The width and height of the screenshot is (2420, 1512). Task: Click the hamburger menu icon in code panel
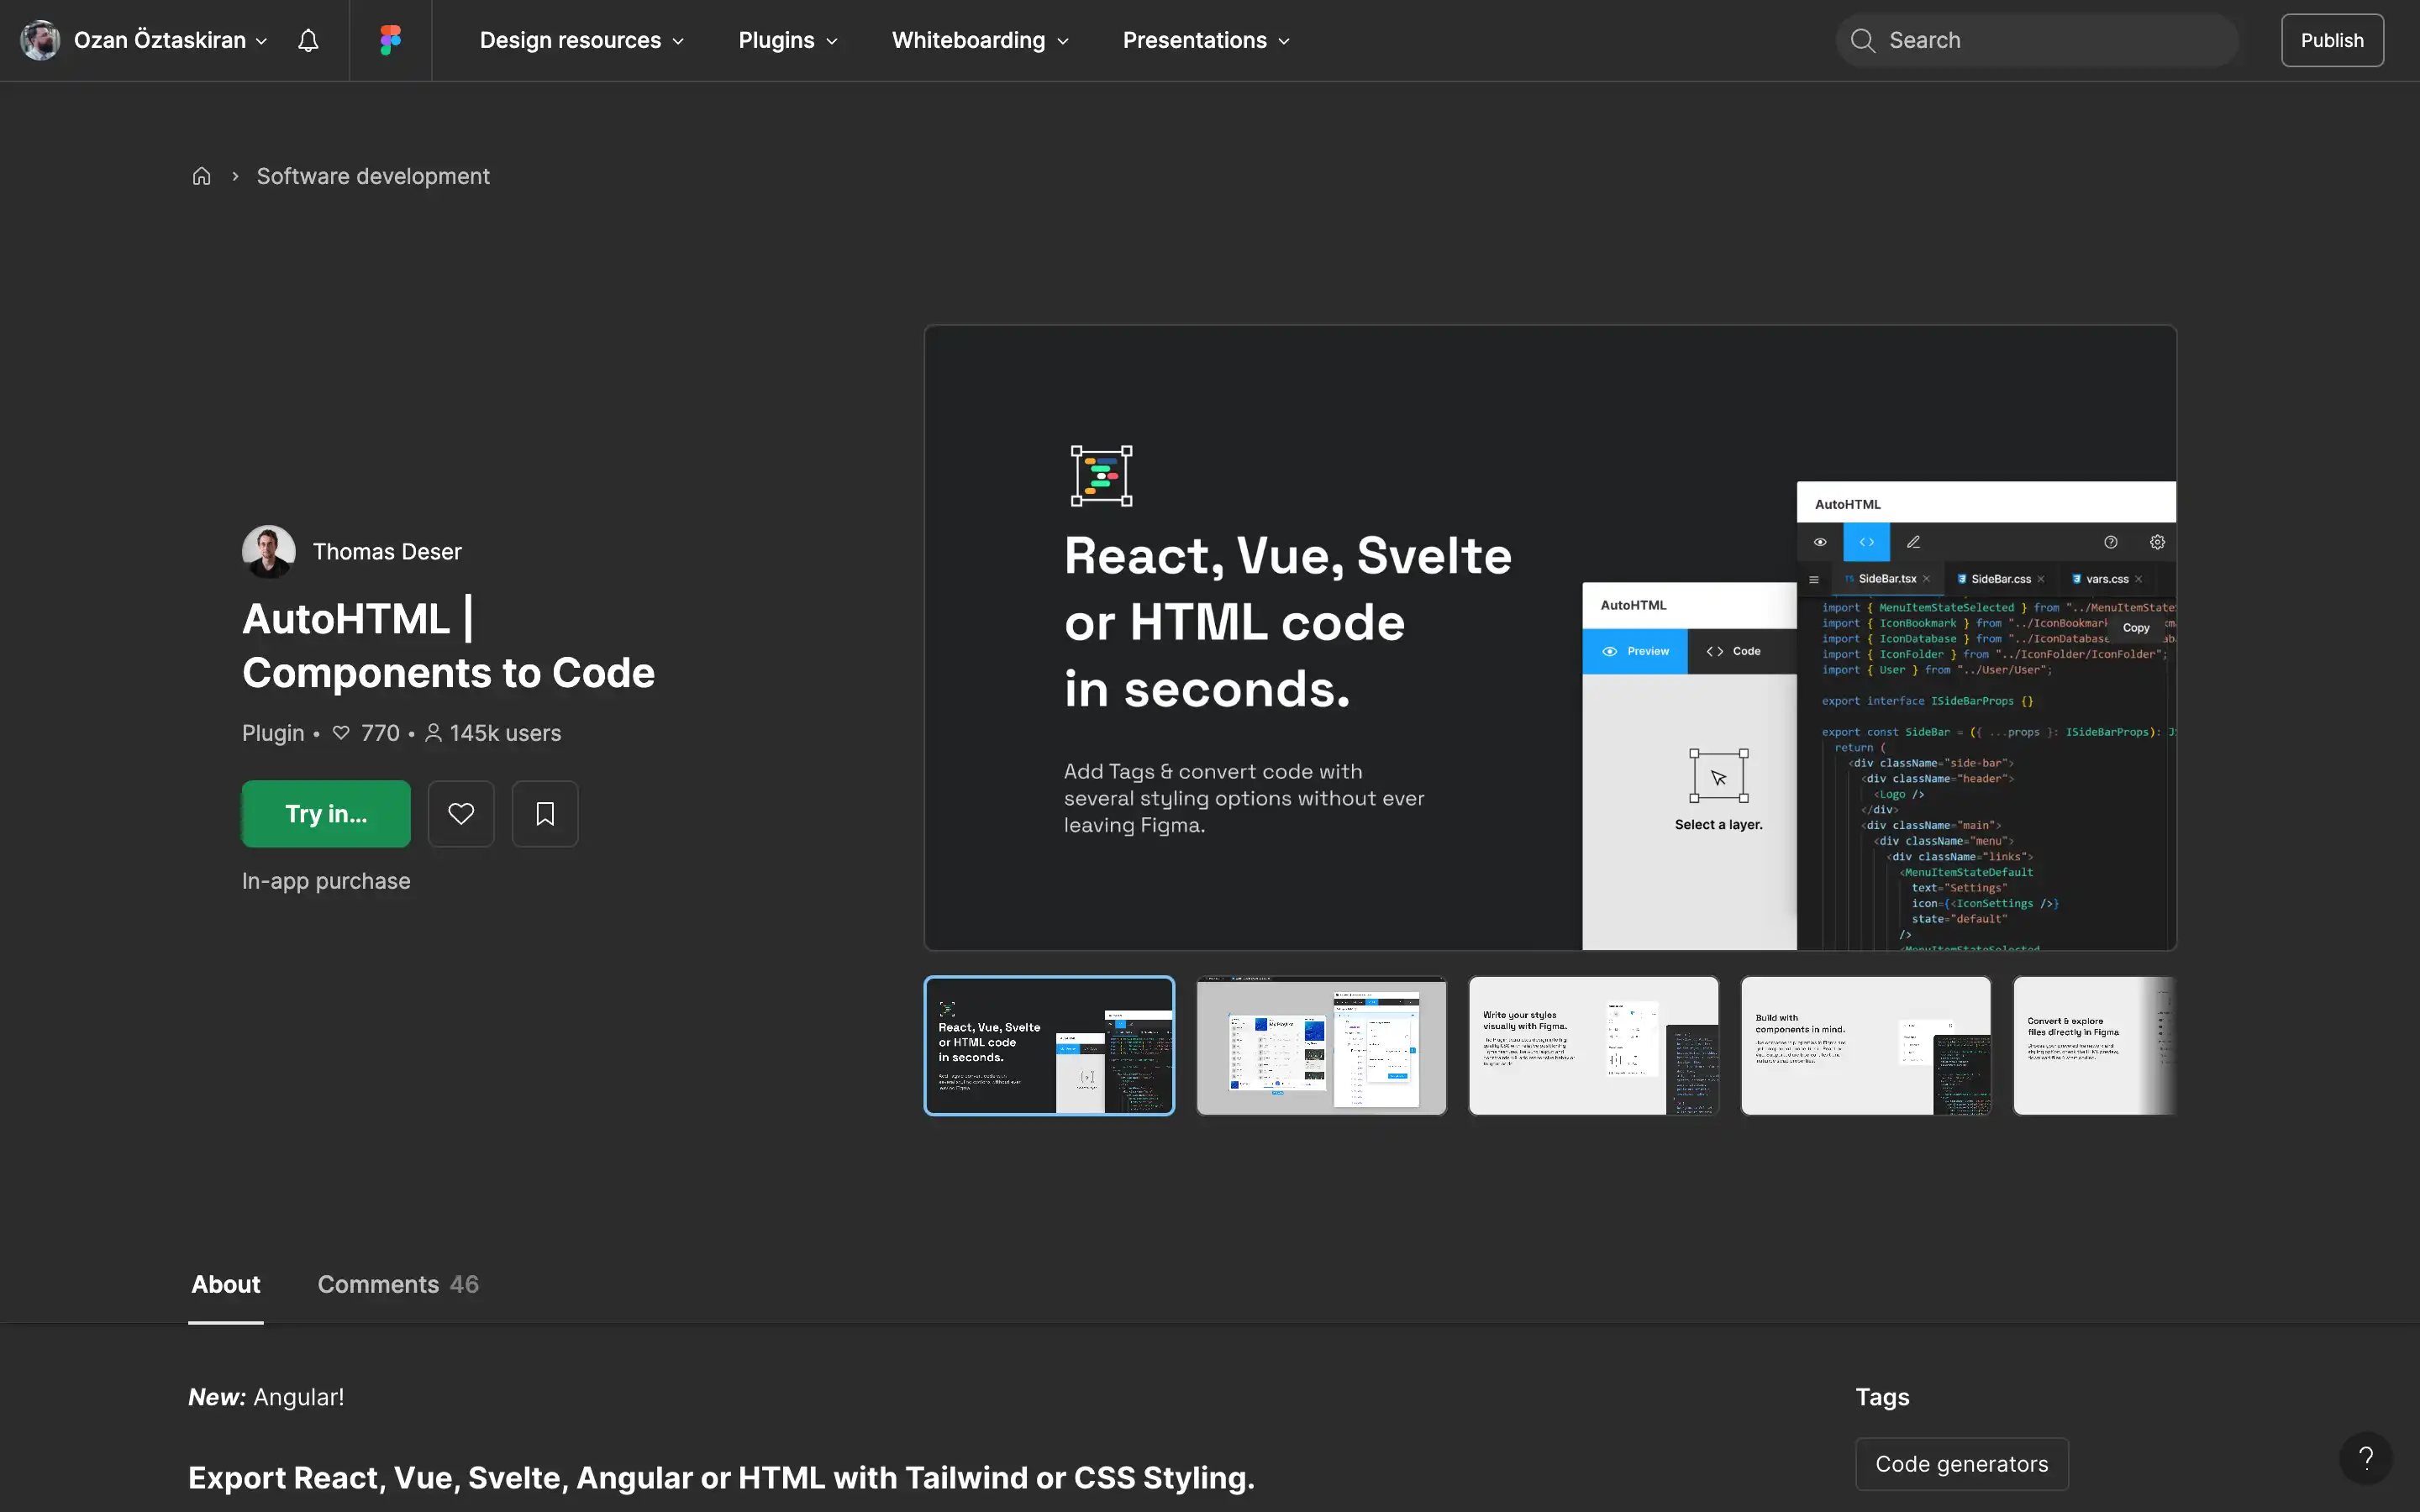point(1814,579)
